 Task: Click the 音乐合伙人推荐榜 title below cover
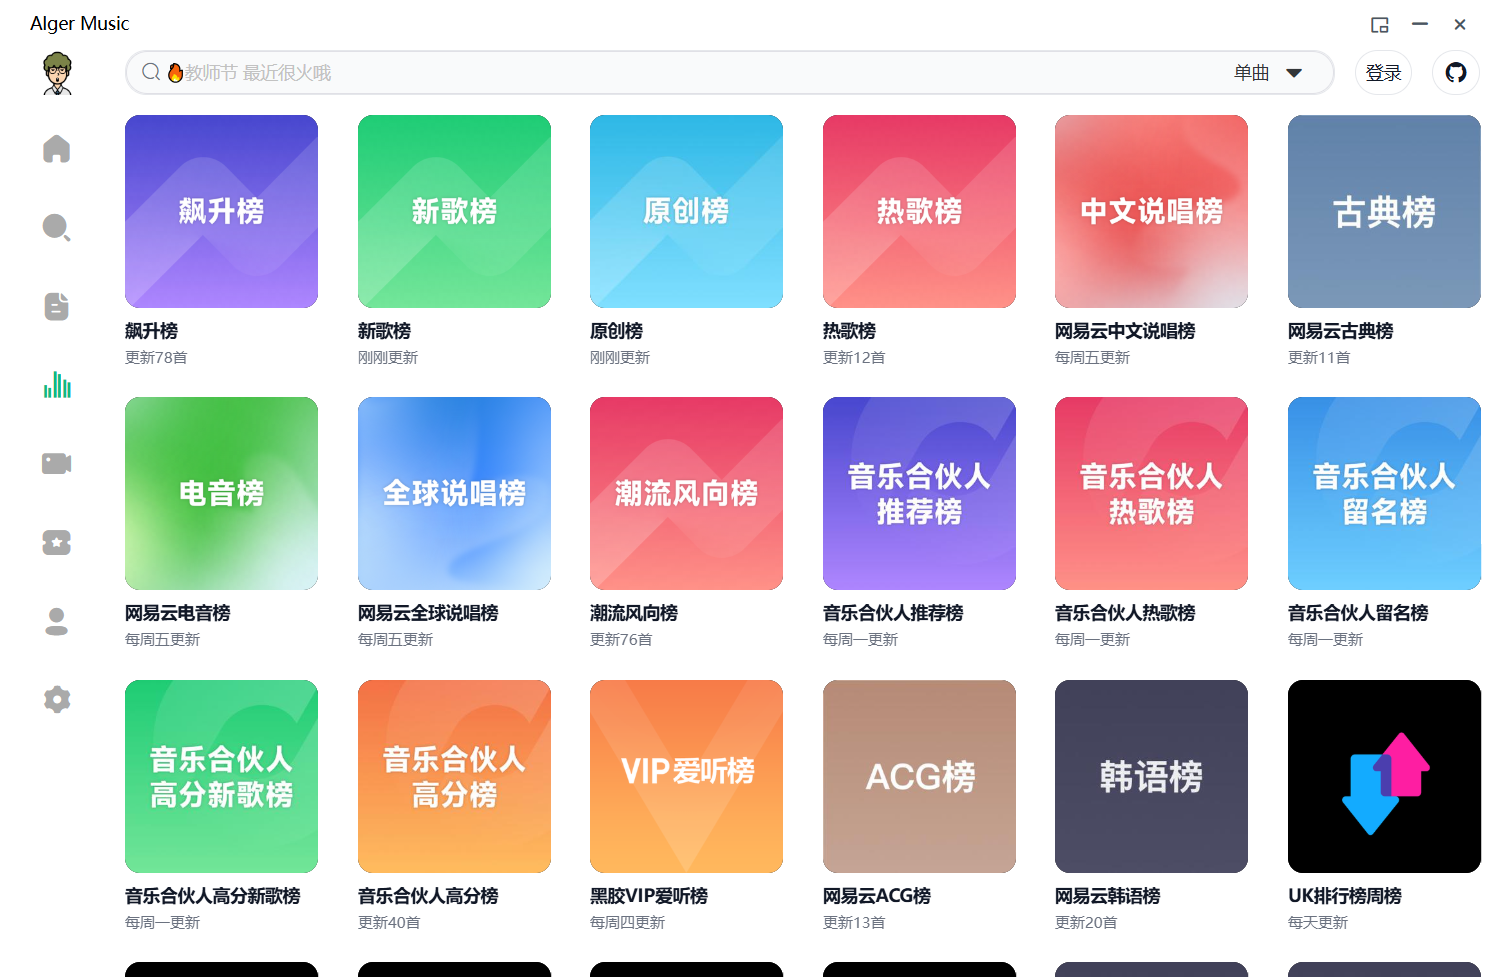(893, 613)
